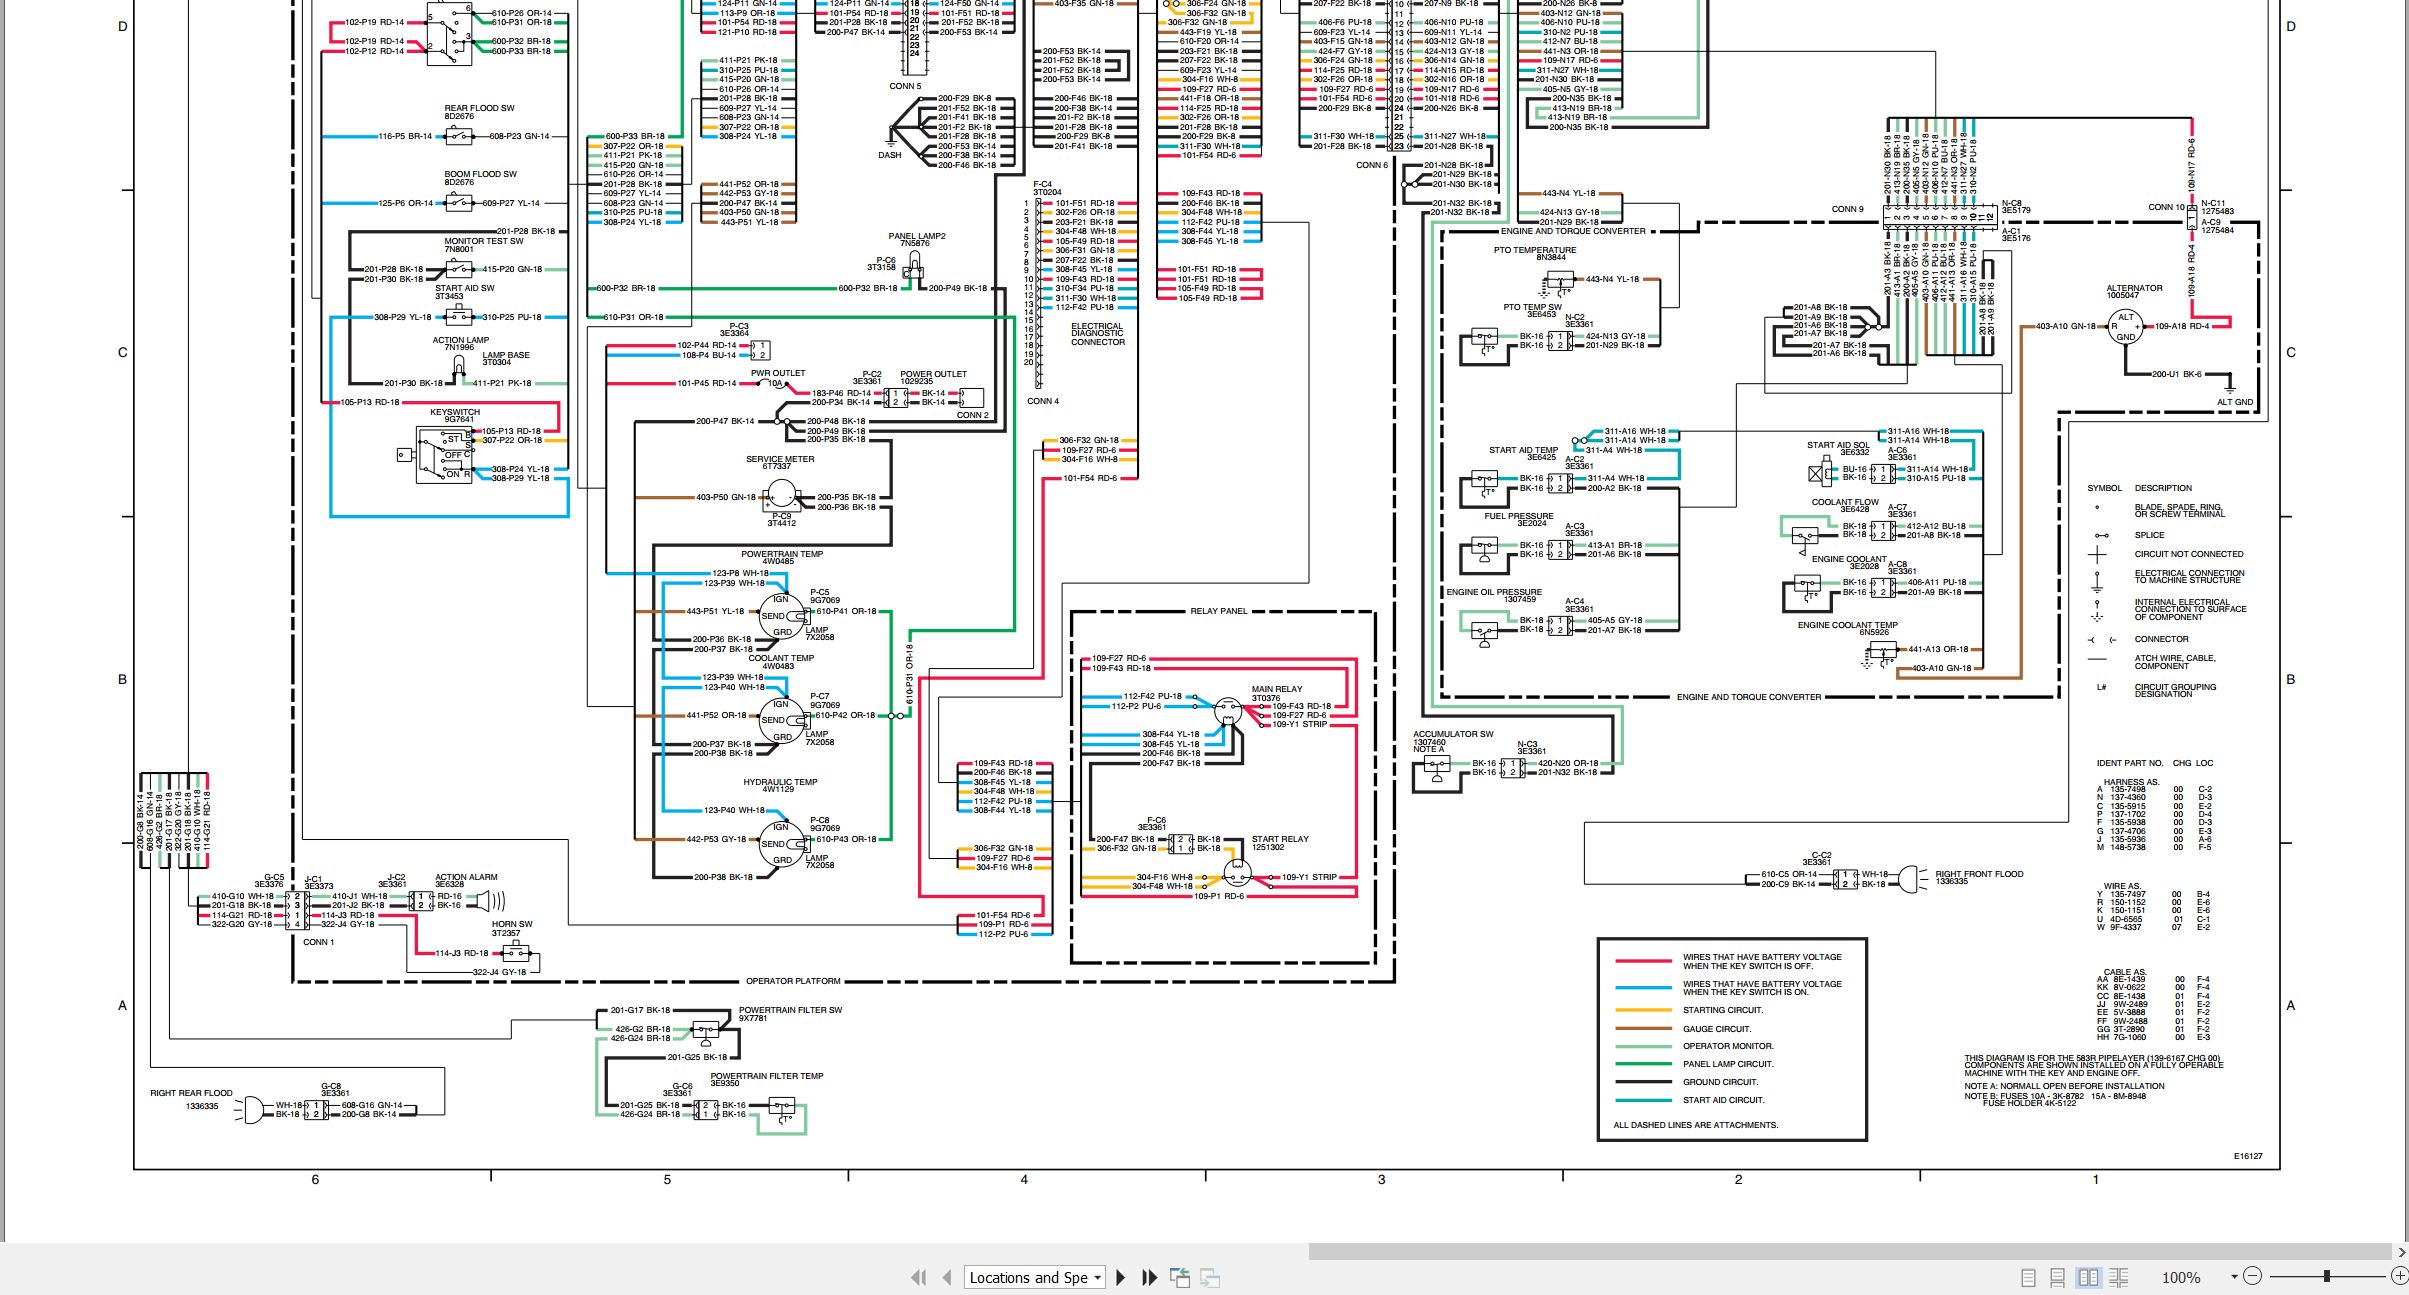Screen dimensions: 2409x1295
Task: Click the START AID CIRCUIT legend entry
Action: pos(1723,1100)
